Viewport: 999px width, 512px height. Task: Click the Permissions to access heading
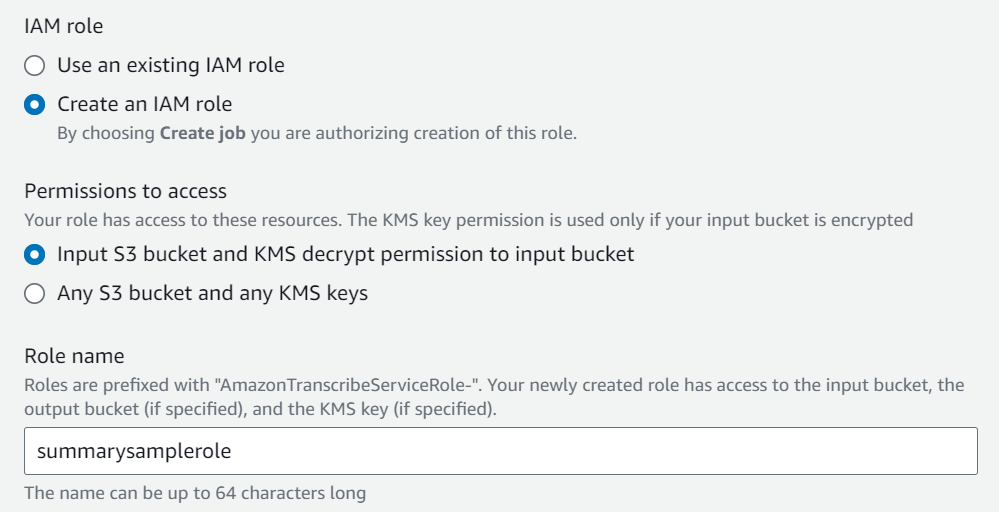pyautogui.click(x=125, y=190)
